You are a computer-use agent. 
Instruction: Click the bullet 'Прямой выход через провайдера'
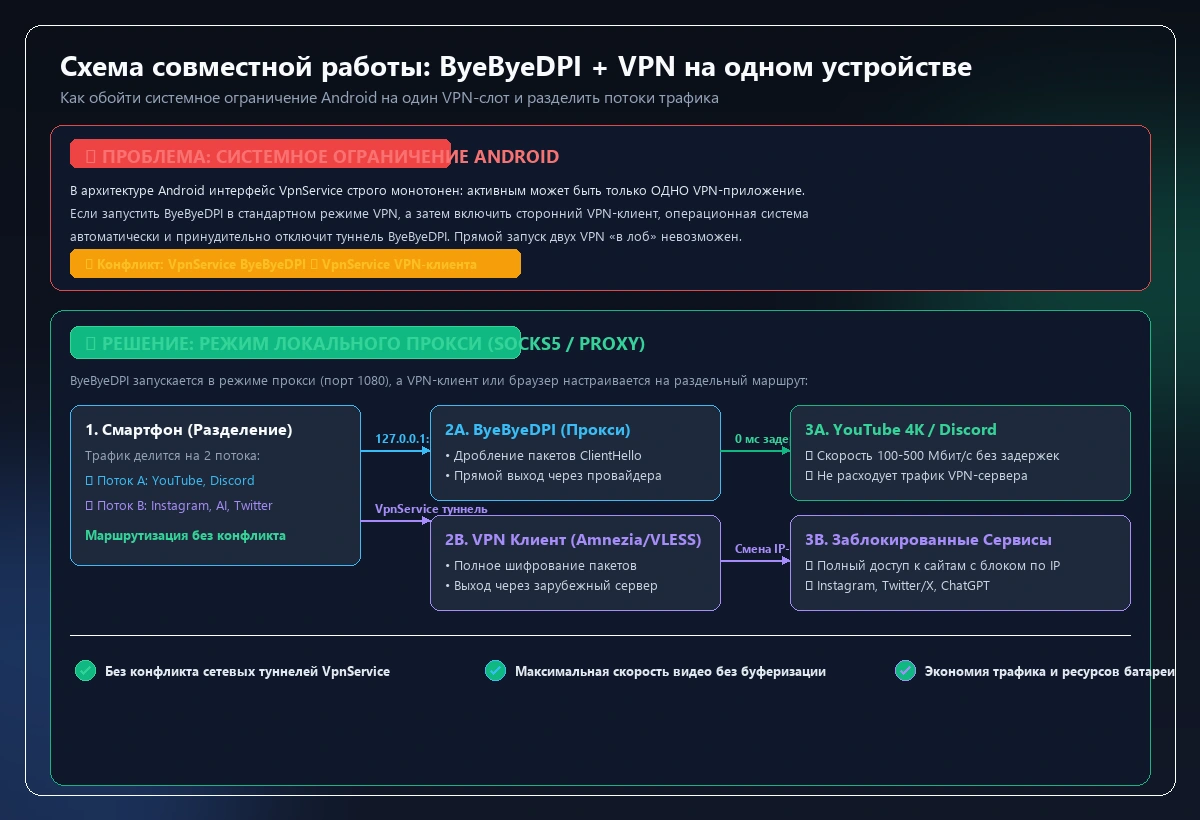(x=553, y=476)
